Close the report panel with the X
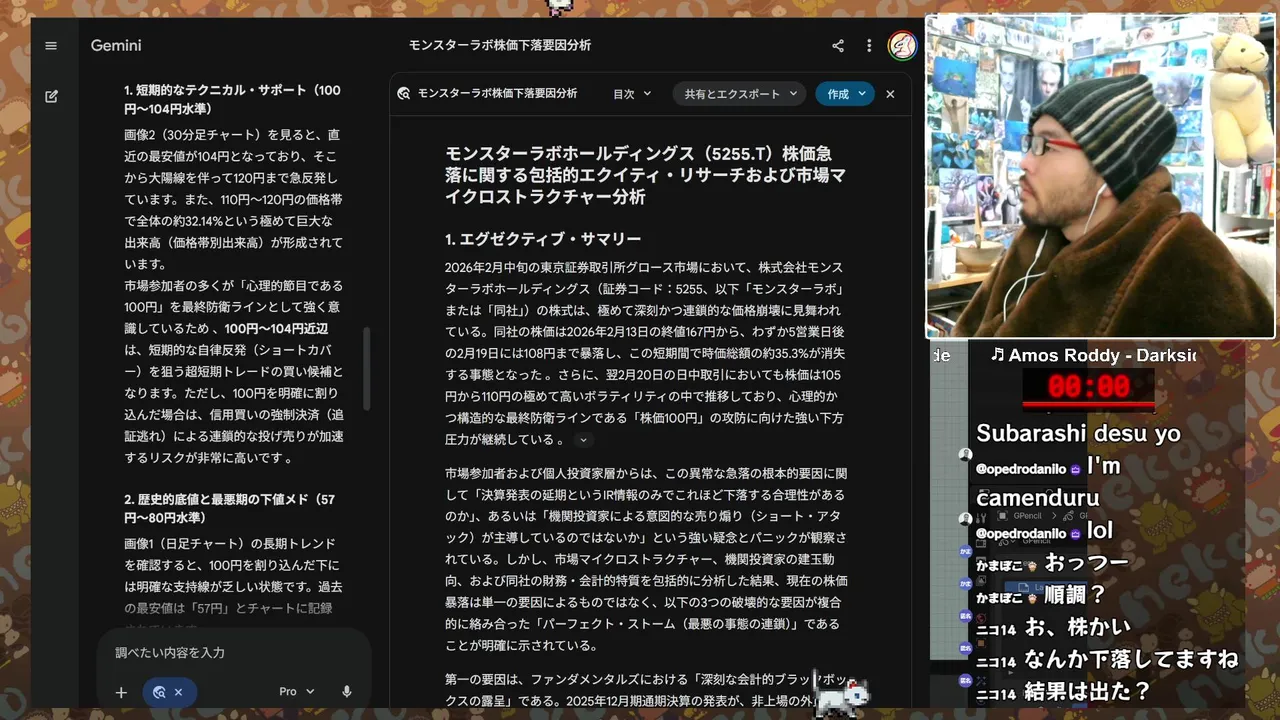This screenshot has height=720, width=1280. click(890, 94)
